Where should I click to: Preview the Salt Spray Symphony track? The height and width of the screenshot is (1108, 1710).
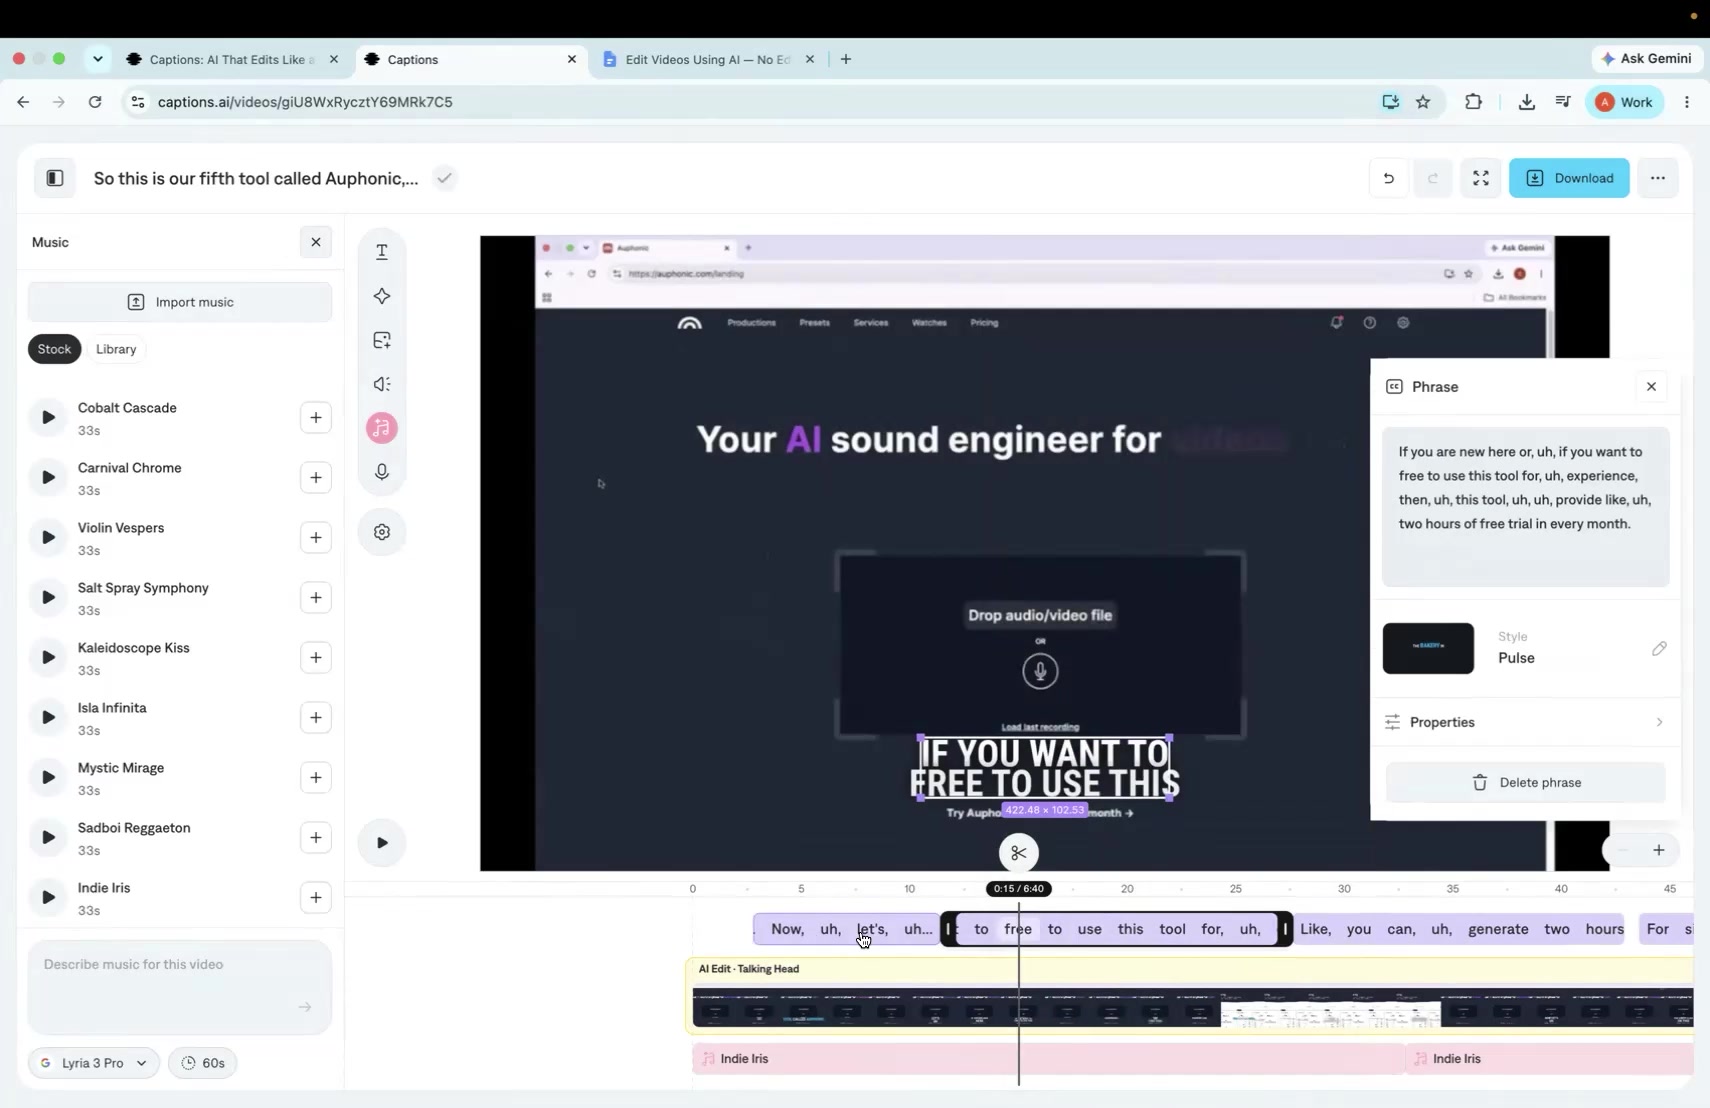(x=48, y=598)
